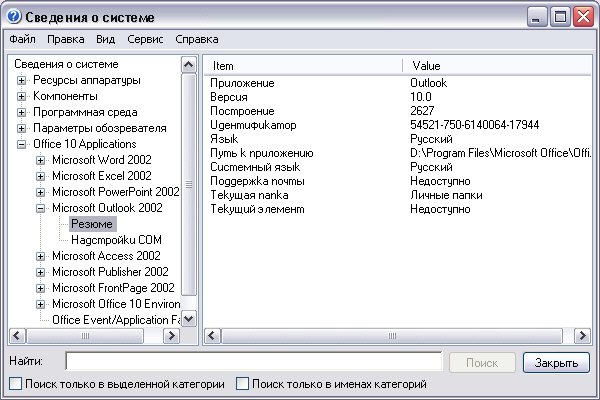Select the Резюме tree item
This screenshot has height=400, width=600.
pyautogui.click(x=91, y=224)
